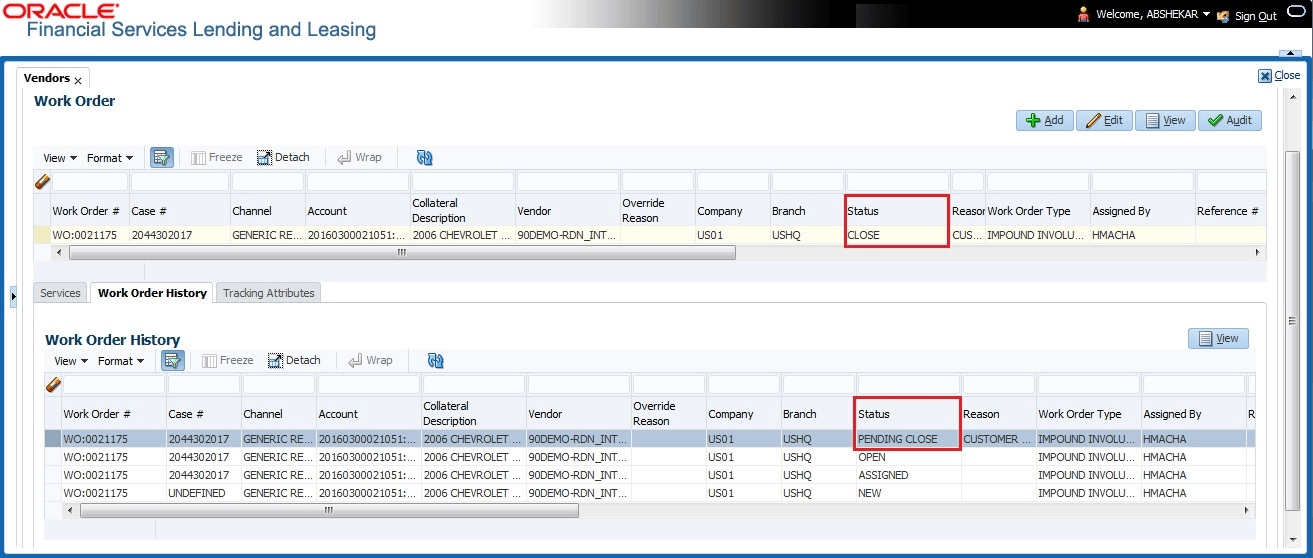The width and height of the screenshot is (1313, 558).
Task: Open Format menu in Work Order toolbar
Action: coord(110,158)
